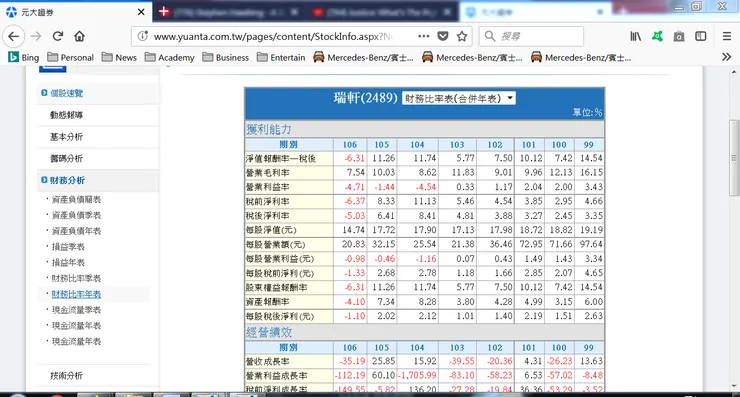
Task: Click the 營收成長率 row label
Action: pyautogui.click(x=268, y=362)
